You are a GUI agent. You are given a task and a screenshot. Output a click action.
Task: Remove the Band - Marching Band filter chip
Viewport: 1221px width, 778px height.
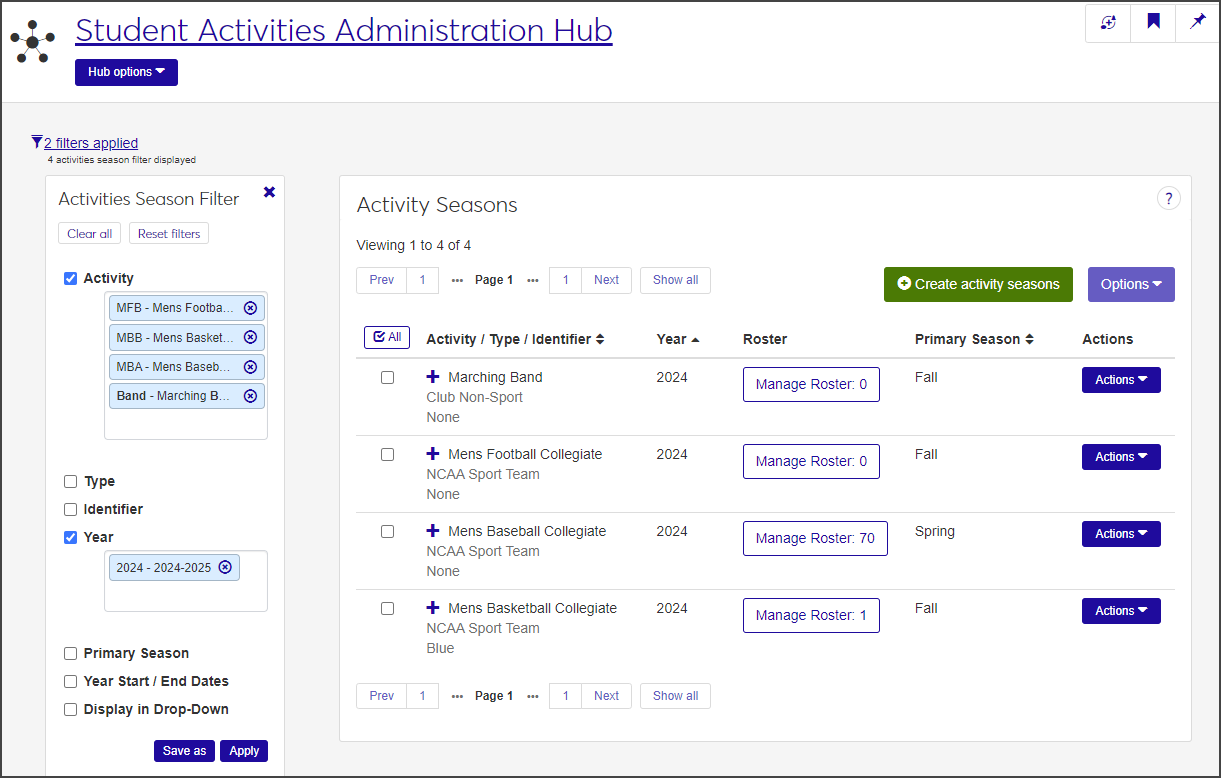pos(250,396)
